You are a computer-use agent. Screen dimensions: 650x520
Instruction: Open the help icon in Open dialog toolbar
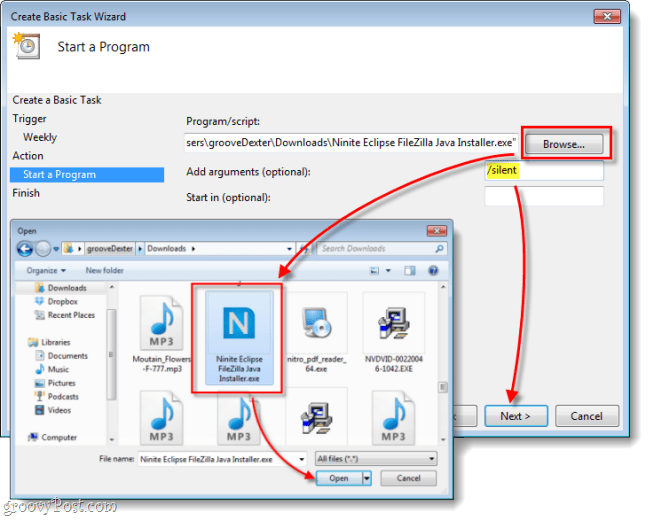433,271
